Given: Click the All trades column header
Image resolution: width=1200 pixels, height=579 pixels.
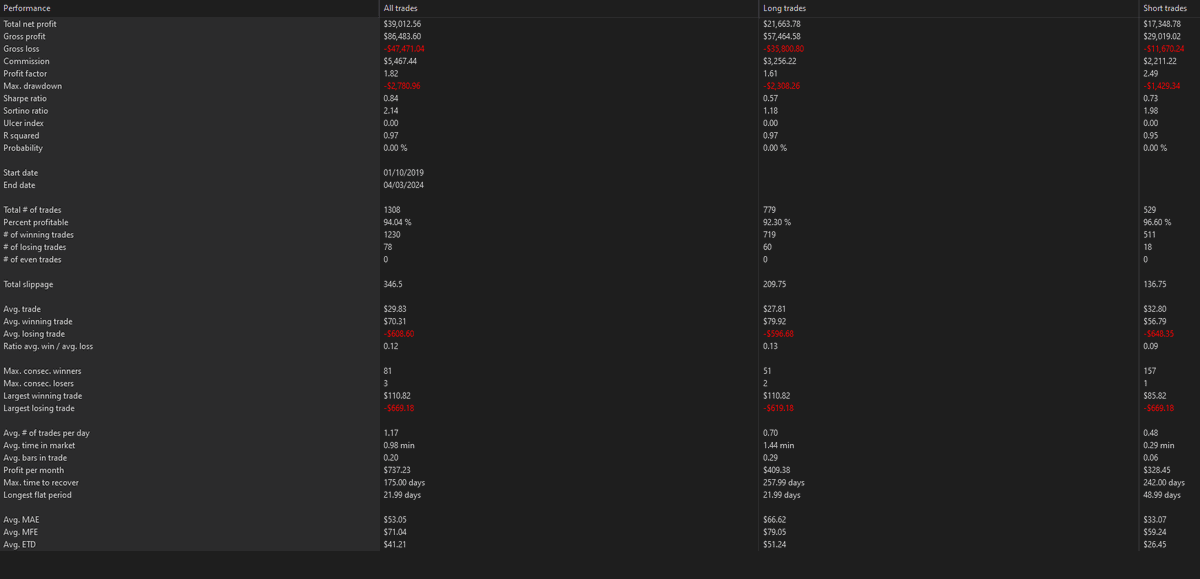Looking at the screenshot, I should click(x=400, y=8).
